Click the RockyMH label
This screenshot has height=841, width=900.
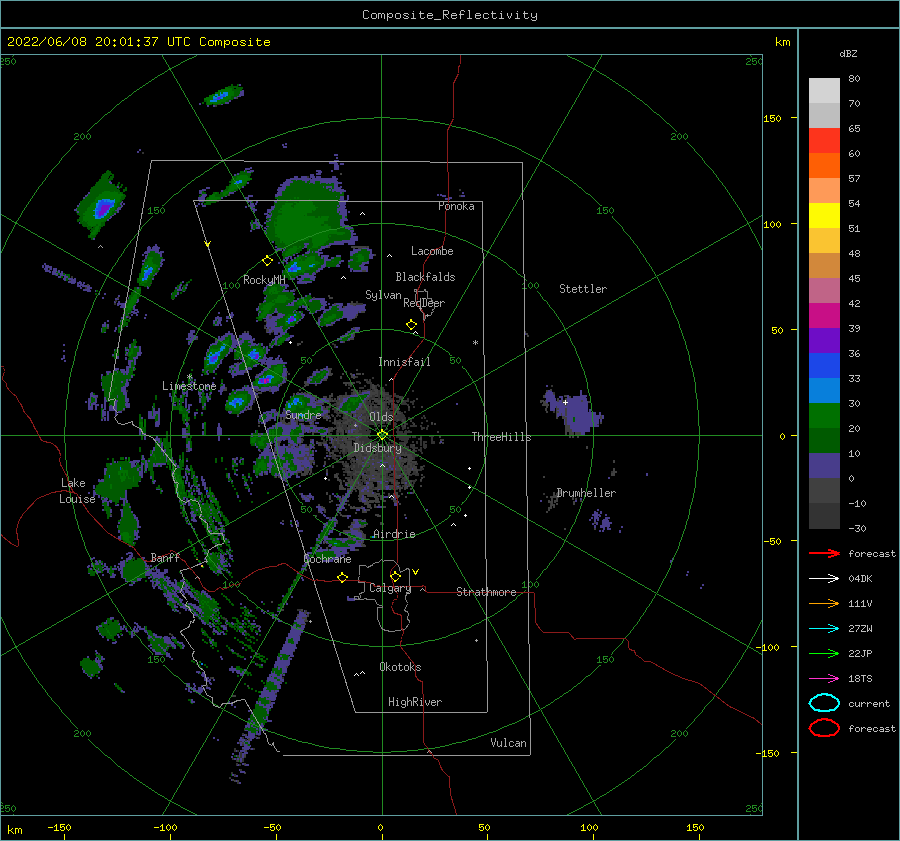(264, 280)
